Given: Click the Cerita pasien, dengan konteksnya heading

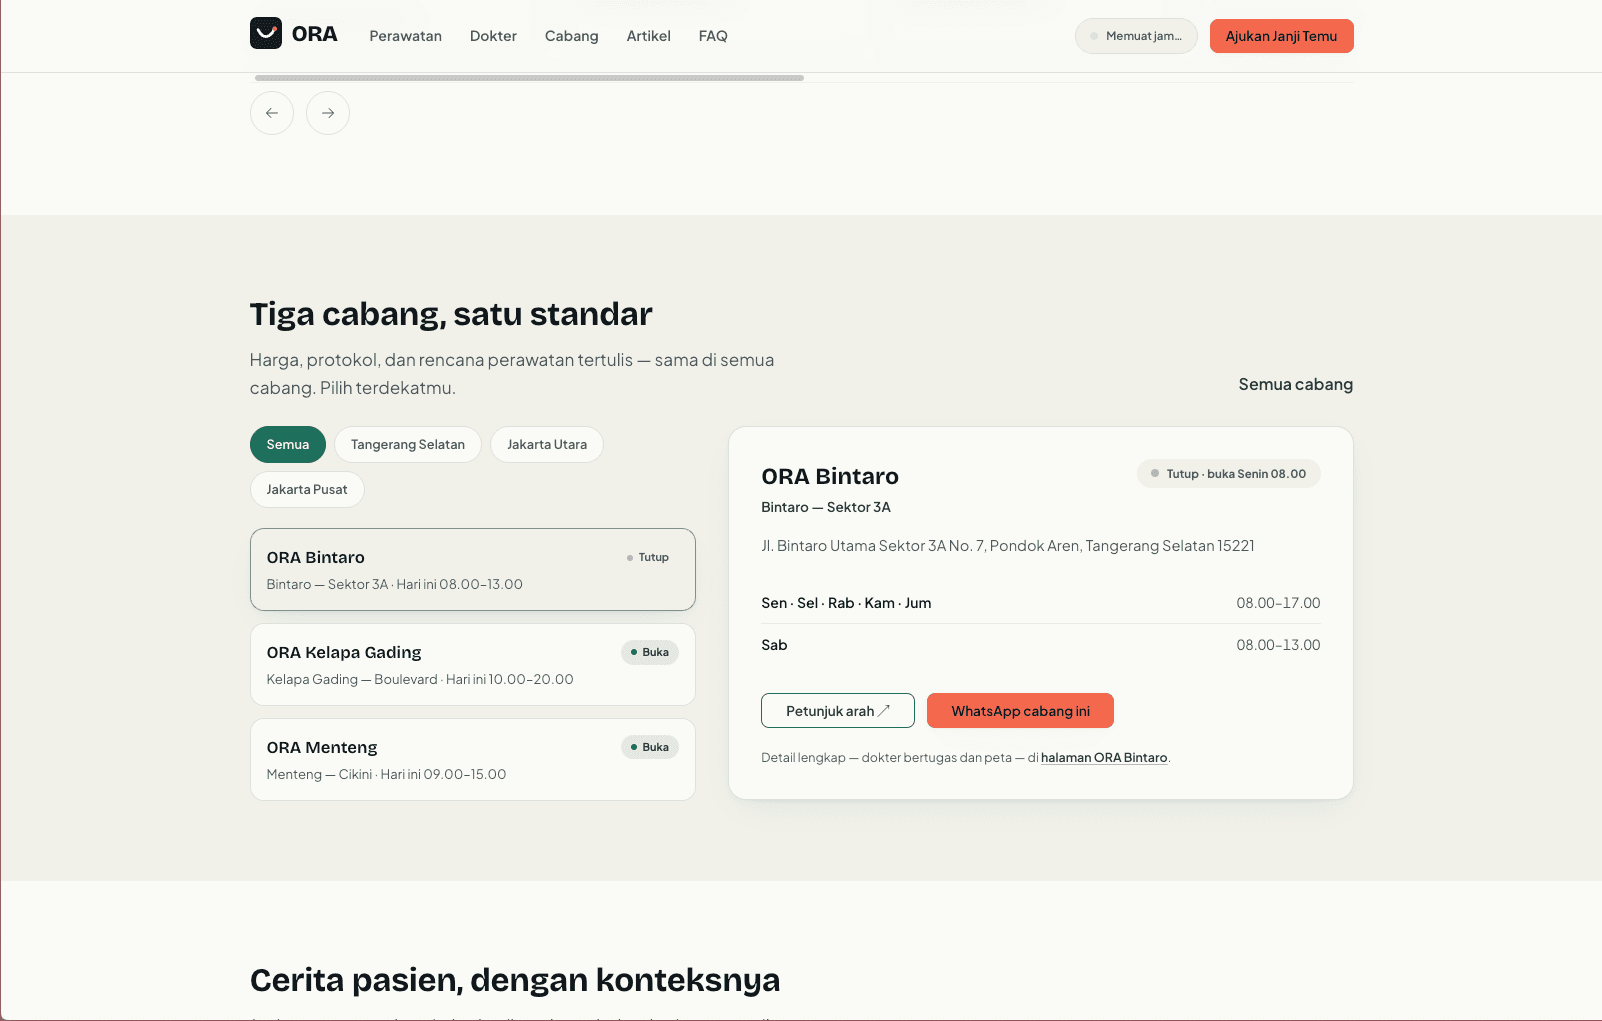Looking at the screenshot, I should coord(515,980).
